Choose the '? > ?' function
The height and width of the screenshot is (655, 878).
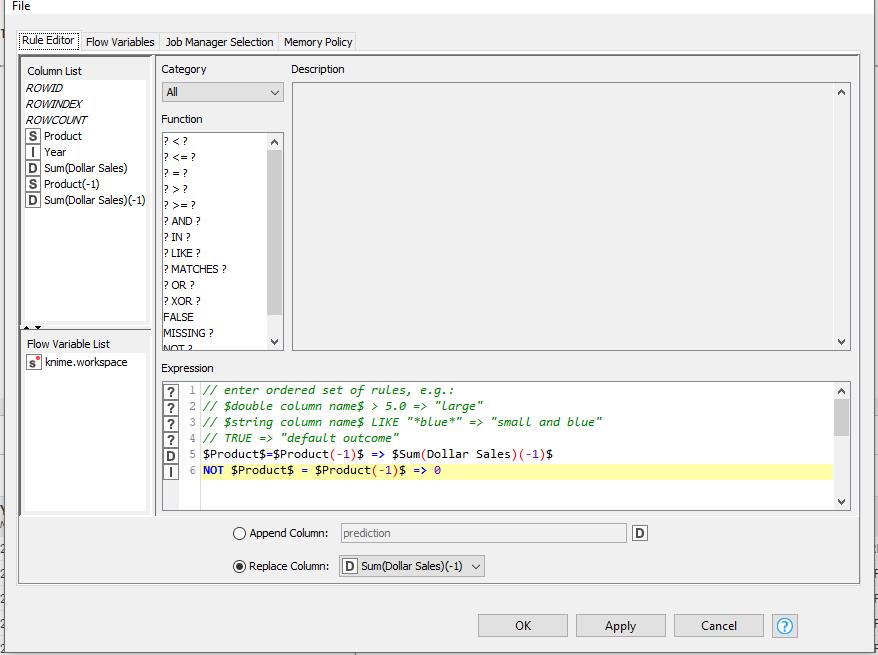[176, 189]
